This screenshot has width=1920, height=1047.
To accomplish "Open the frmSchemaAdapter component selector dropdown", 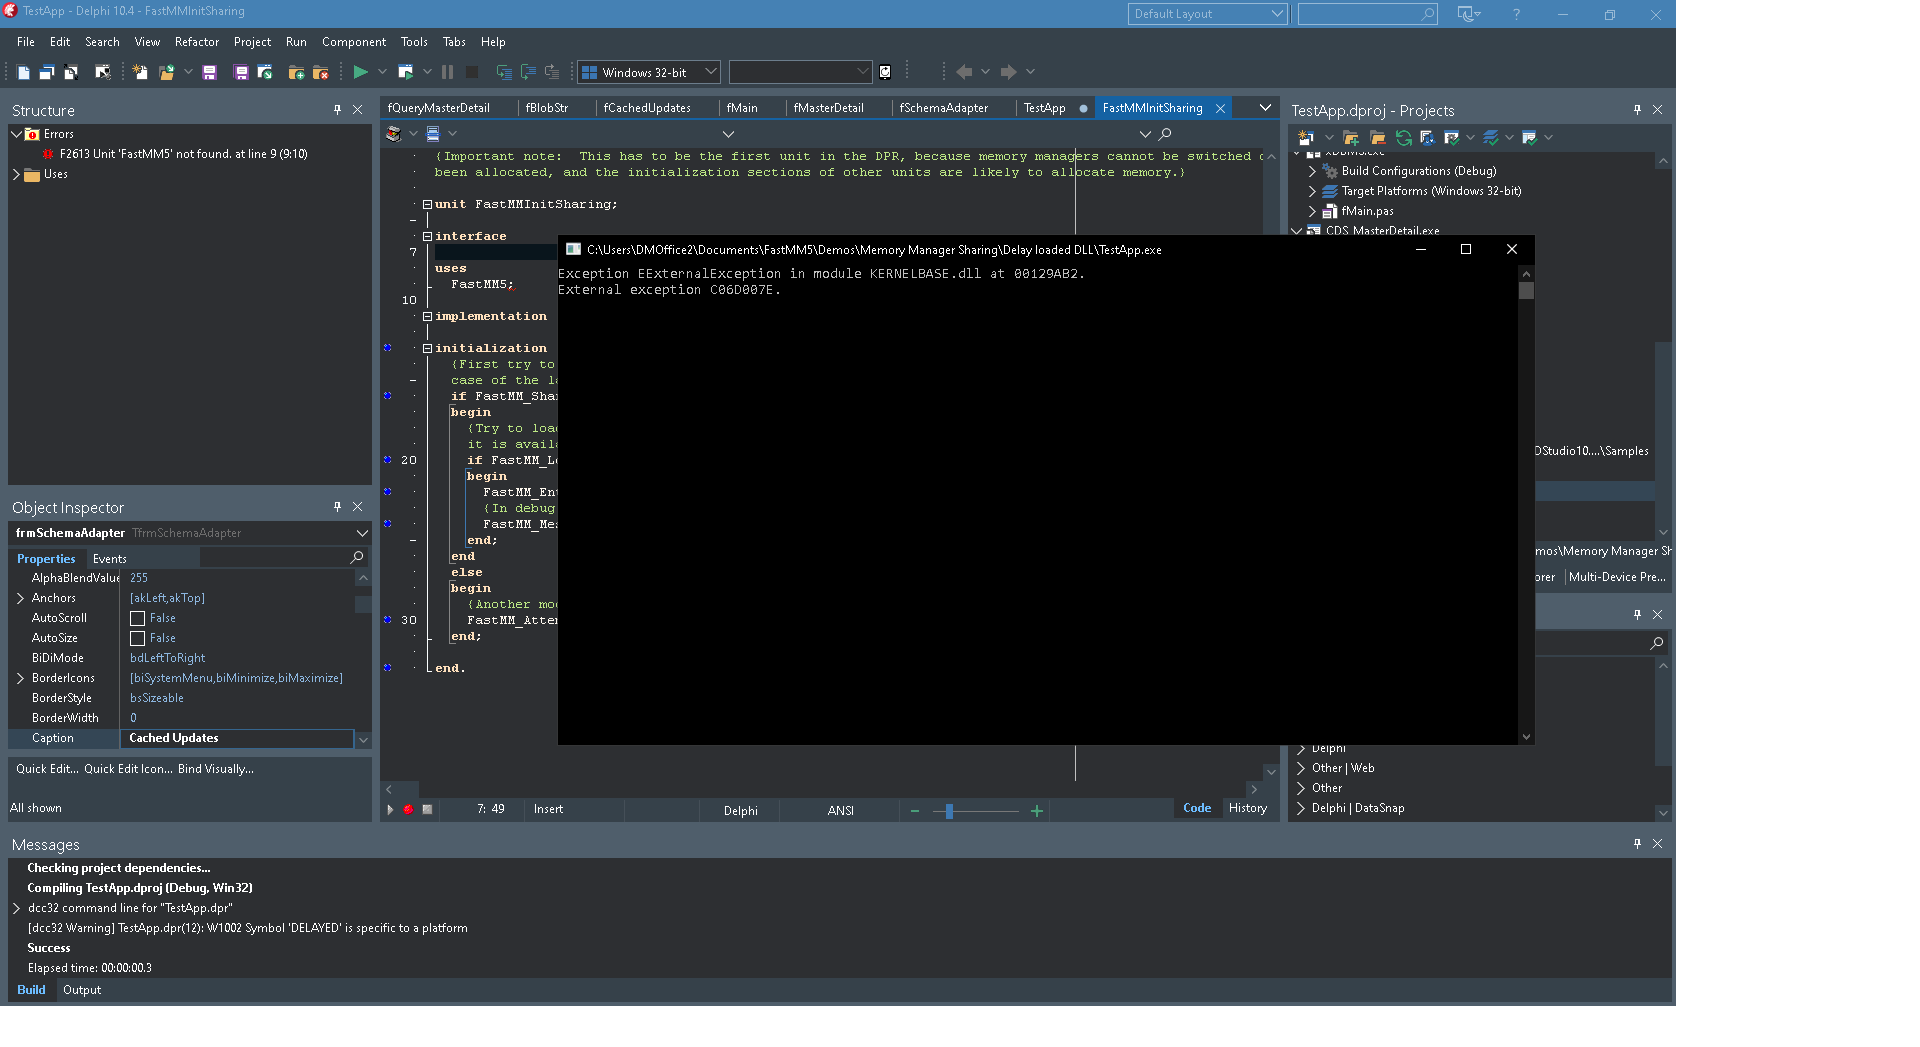I will [x=362, y=533].
